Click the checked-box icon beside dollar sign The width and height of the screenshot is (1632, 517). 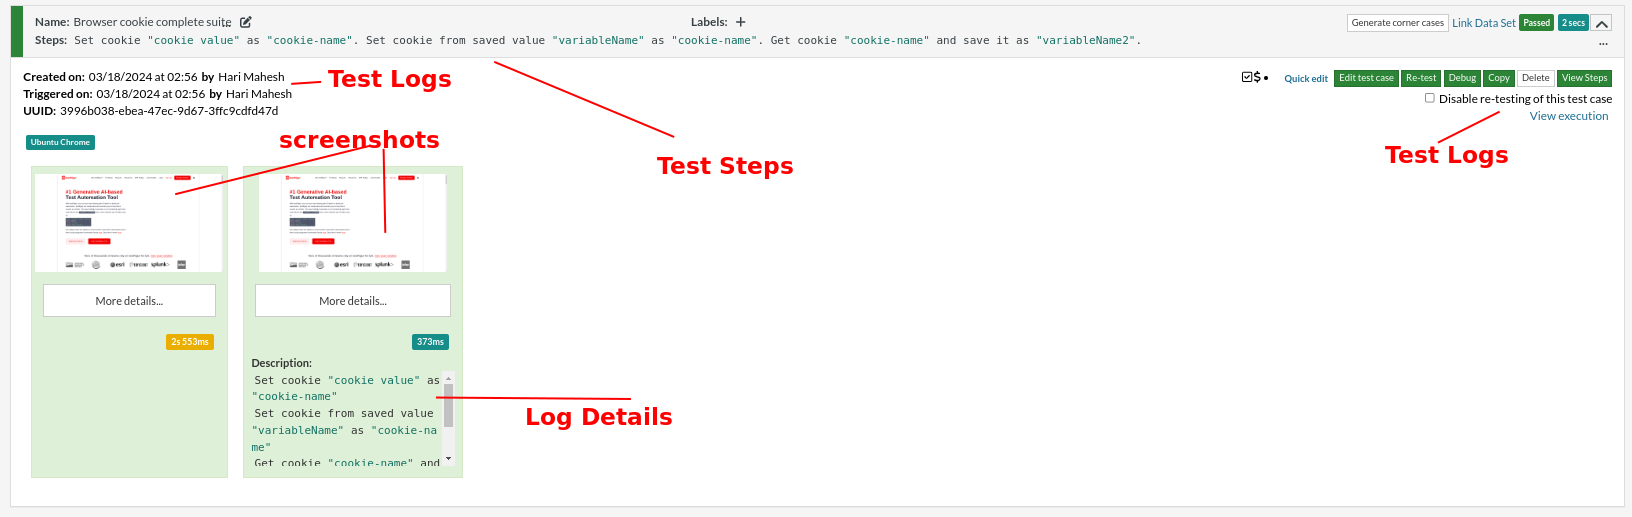click(1247, 77)
